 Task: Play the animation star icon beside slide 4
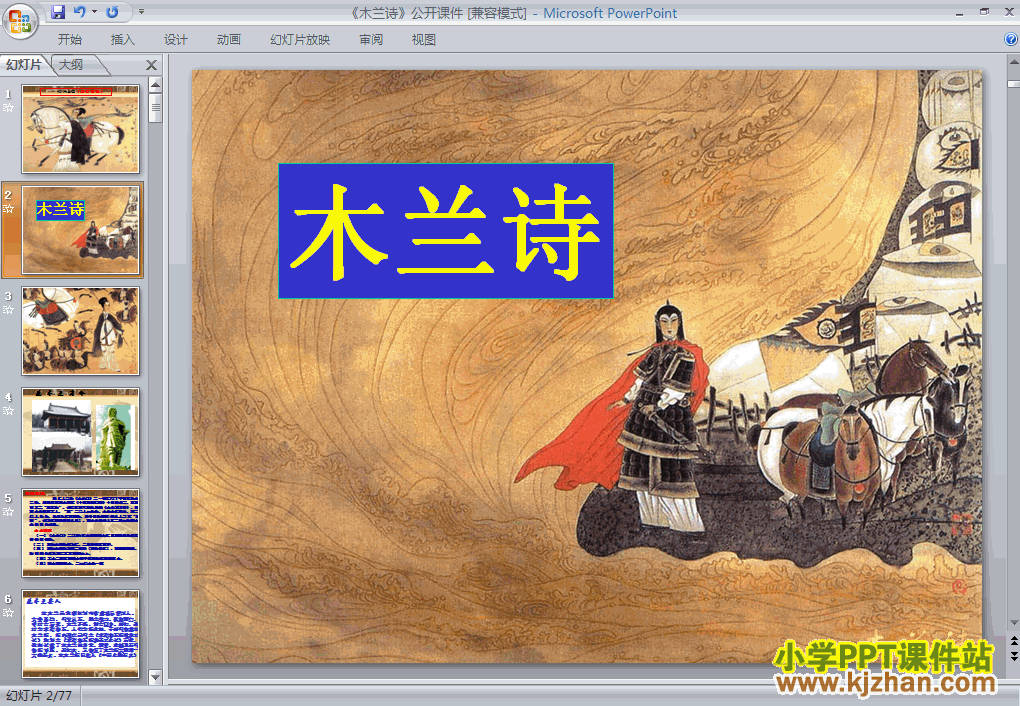[x=8, y=411]
